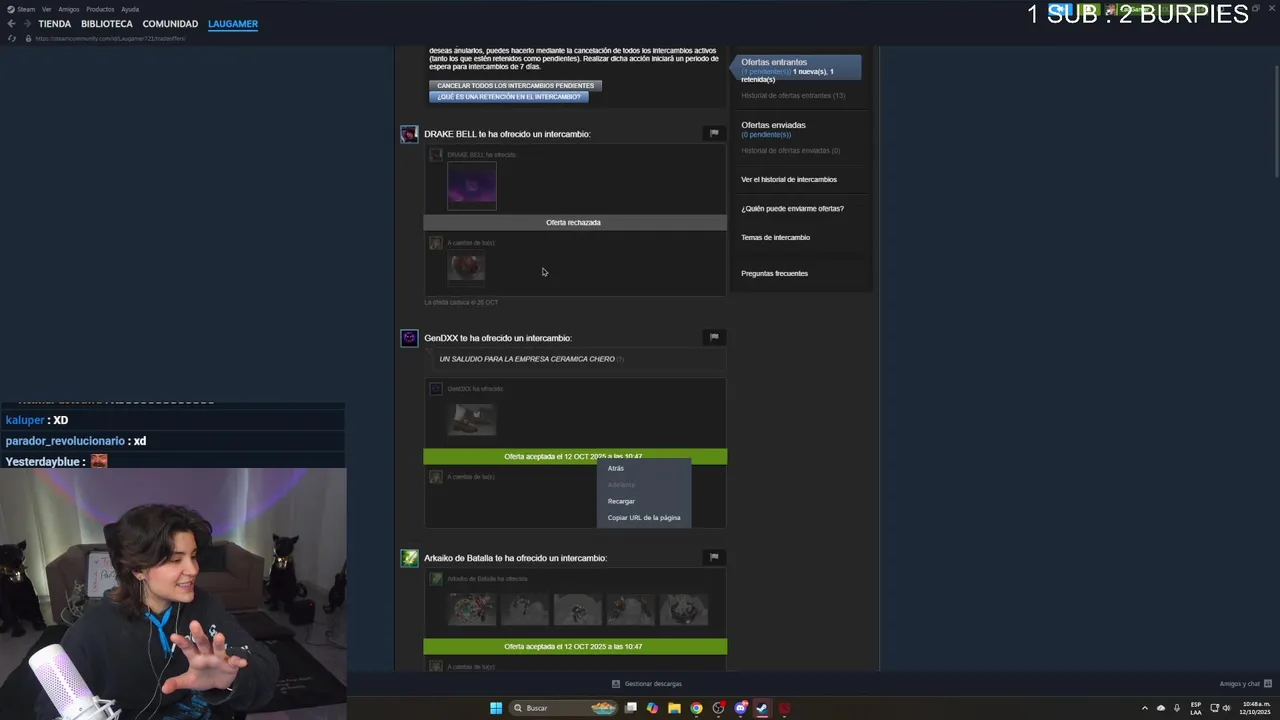The height and width of the screenshot is (720, 1280).
Task: Report Arkaiko de Batalla's offer with flag icon
Action: coord(714,557)
